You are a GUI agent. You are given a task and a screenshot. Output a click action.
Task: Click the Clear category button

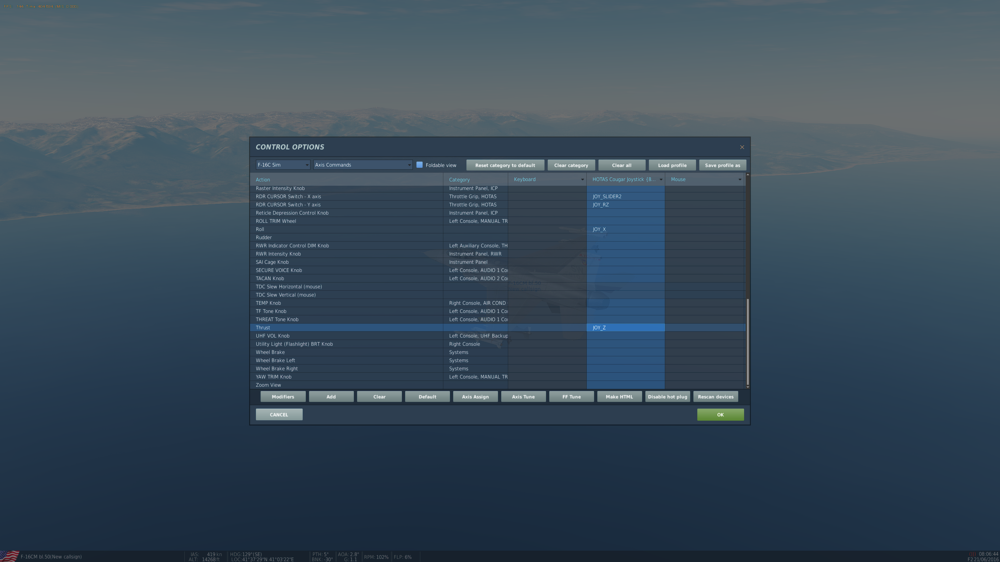(571, 165)
